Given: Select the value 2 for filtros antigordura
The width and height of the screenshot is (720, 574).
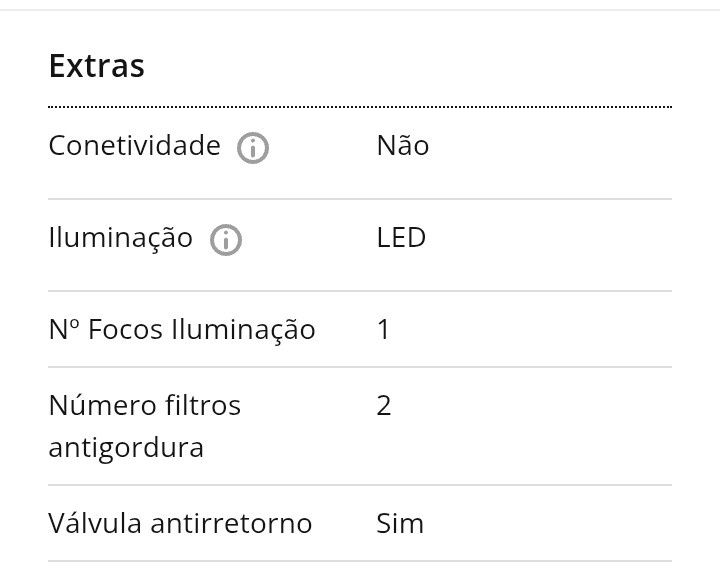Looking at the screenshot, I should point(384,405).
